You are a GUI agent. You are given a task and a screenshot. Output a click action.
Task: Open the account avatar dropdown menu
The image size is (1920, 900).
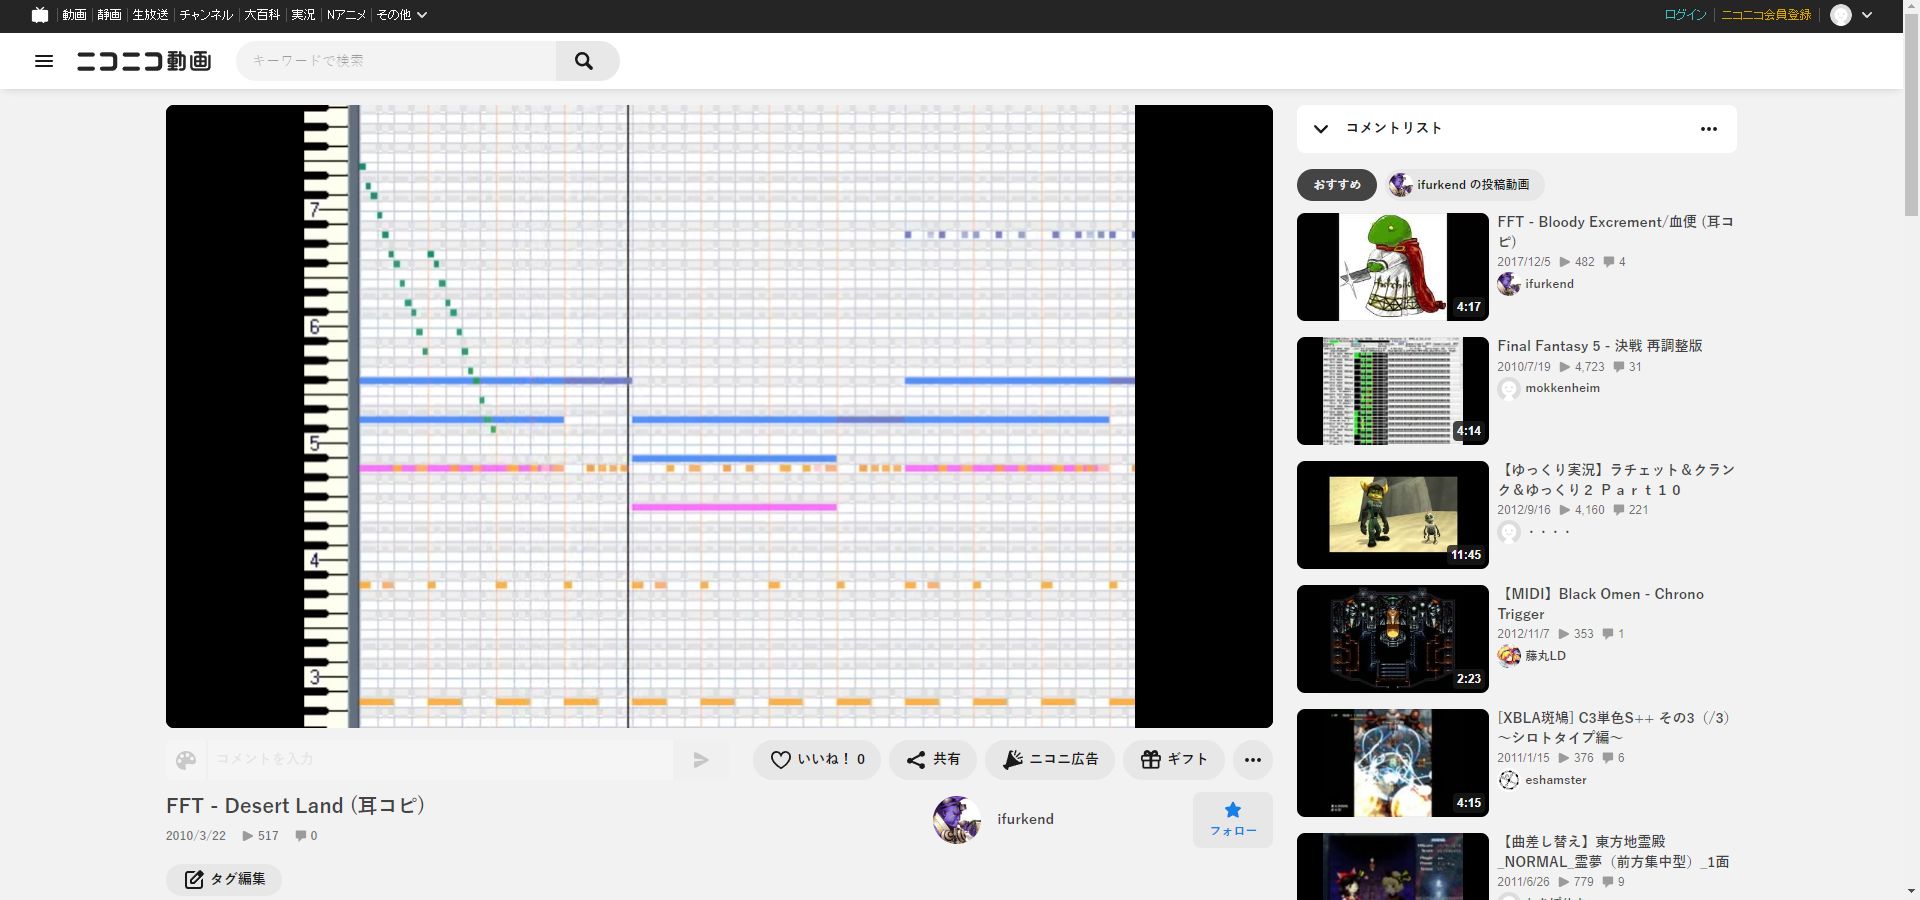(1852, 15)
